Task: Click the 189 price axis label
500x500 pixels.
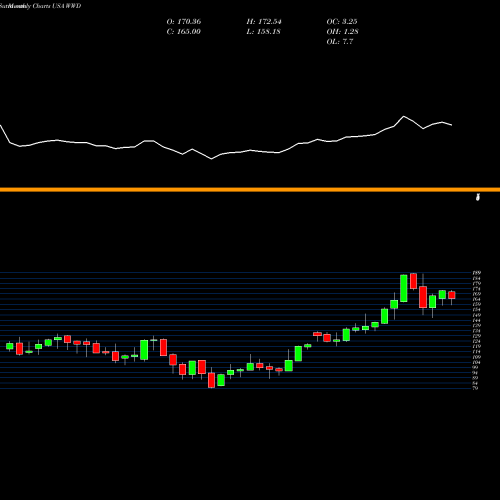Action: click(476, 273)
